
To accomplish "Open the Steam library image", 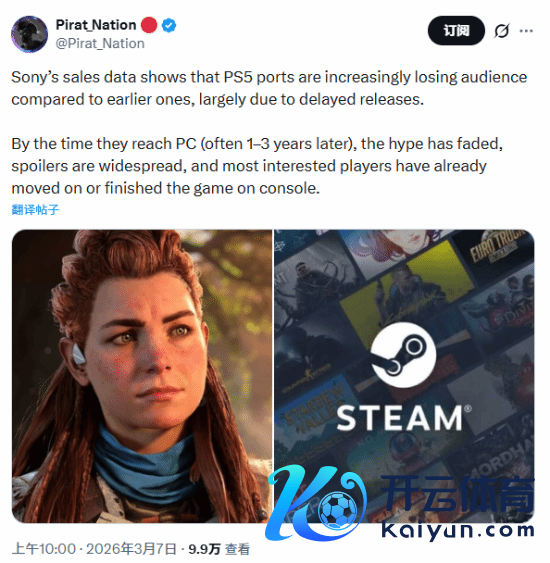I will click(x=404, y=376).
